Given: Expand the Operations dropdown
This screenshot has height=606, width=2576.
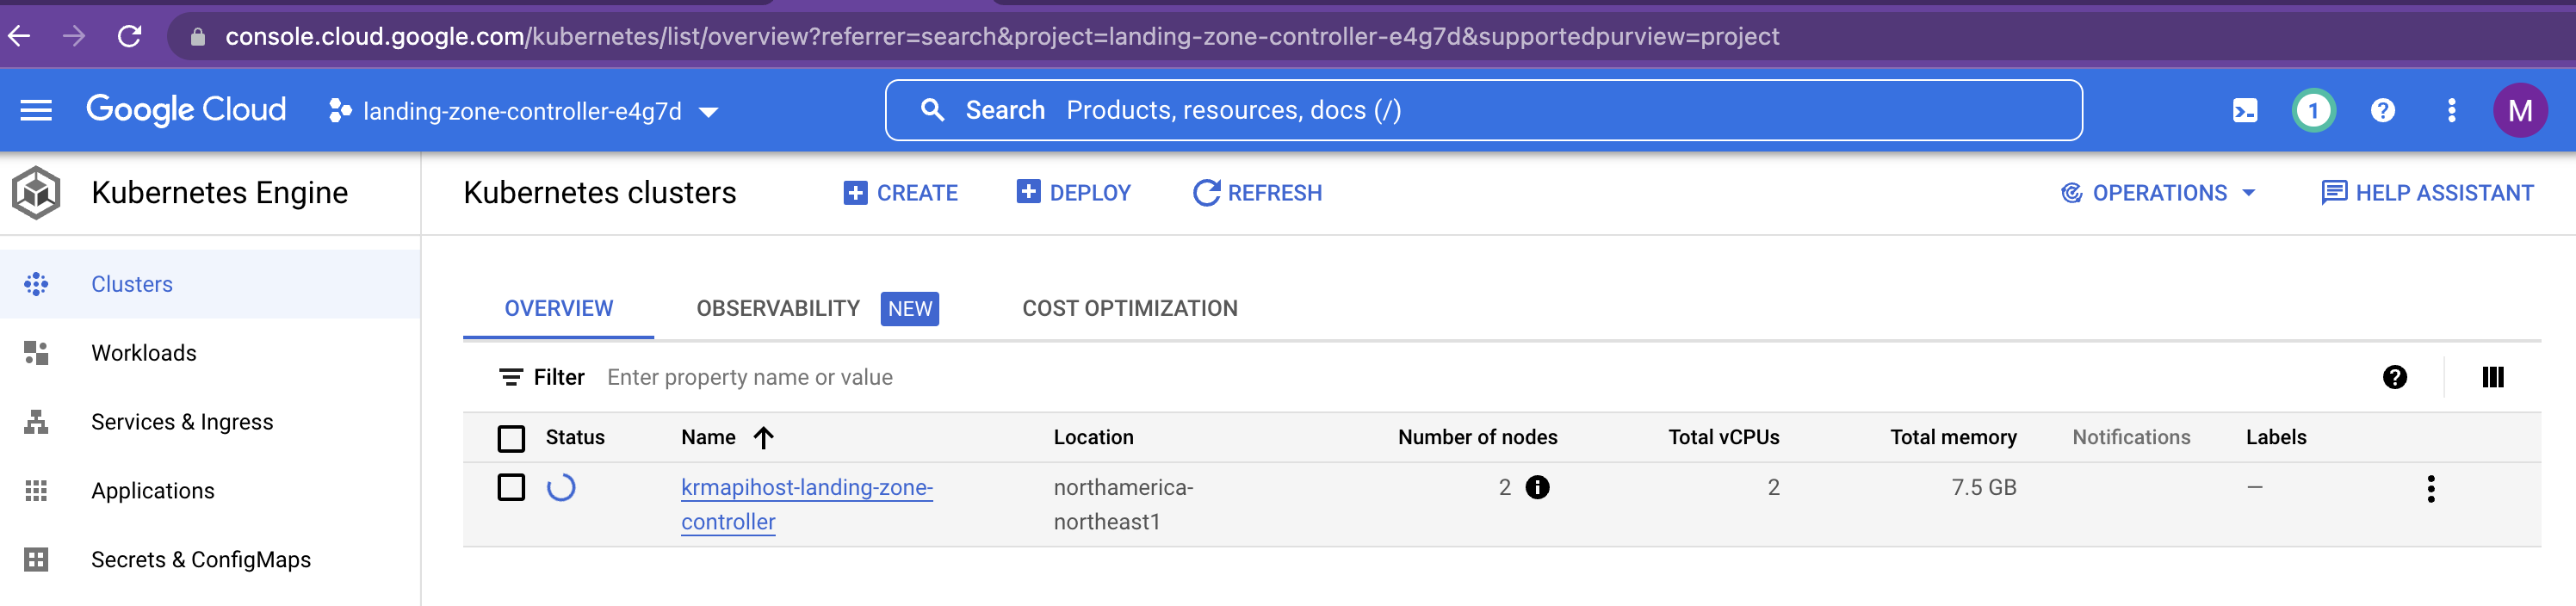Looking at the screenshot, I should [2158, 193].
